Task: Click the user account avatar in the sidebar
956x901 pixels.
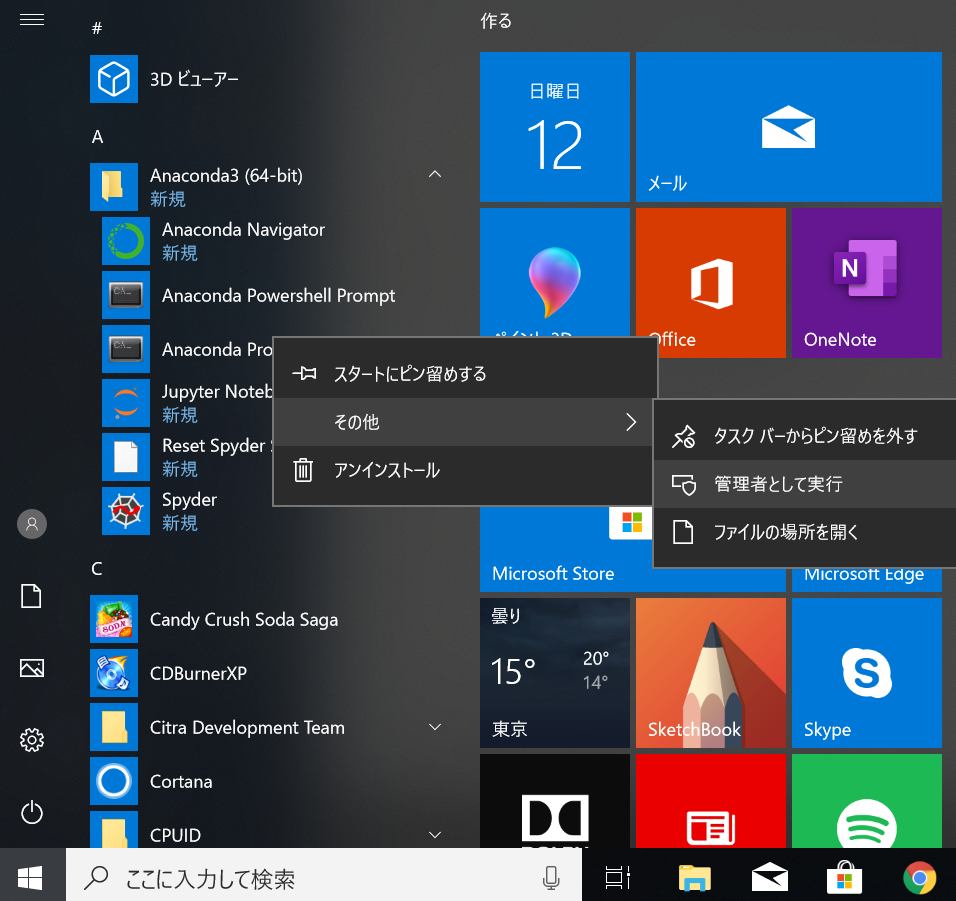Action: [x=32, y=524]
